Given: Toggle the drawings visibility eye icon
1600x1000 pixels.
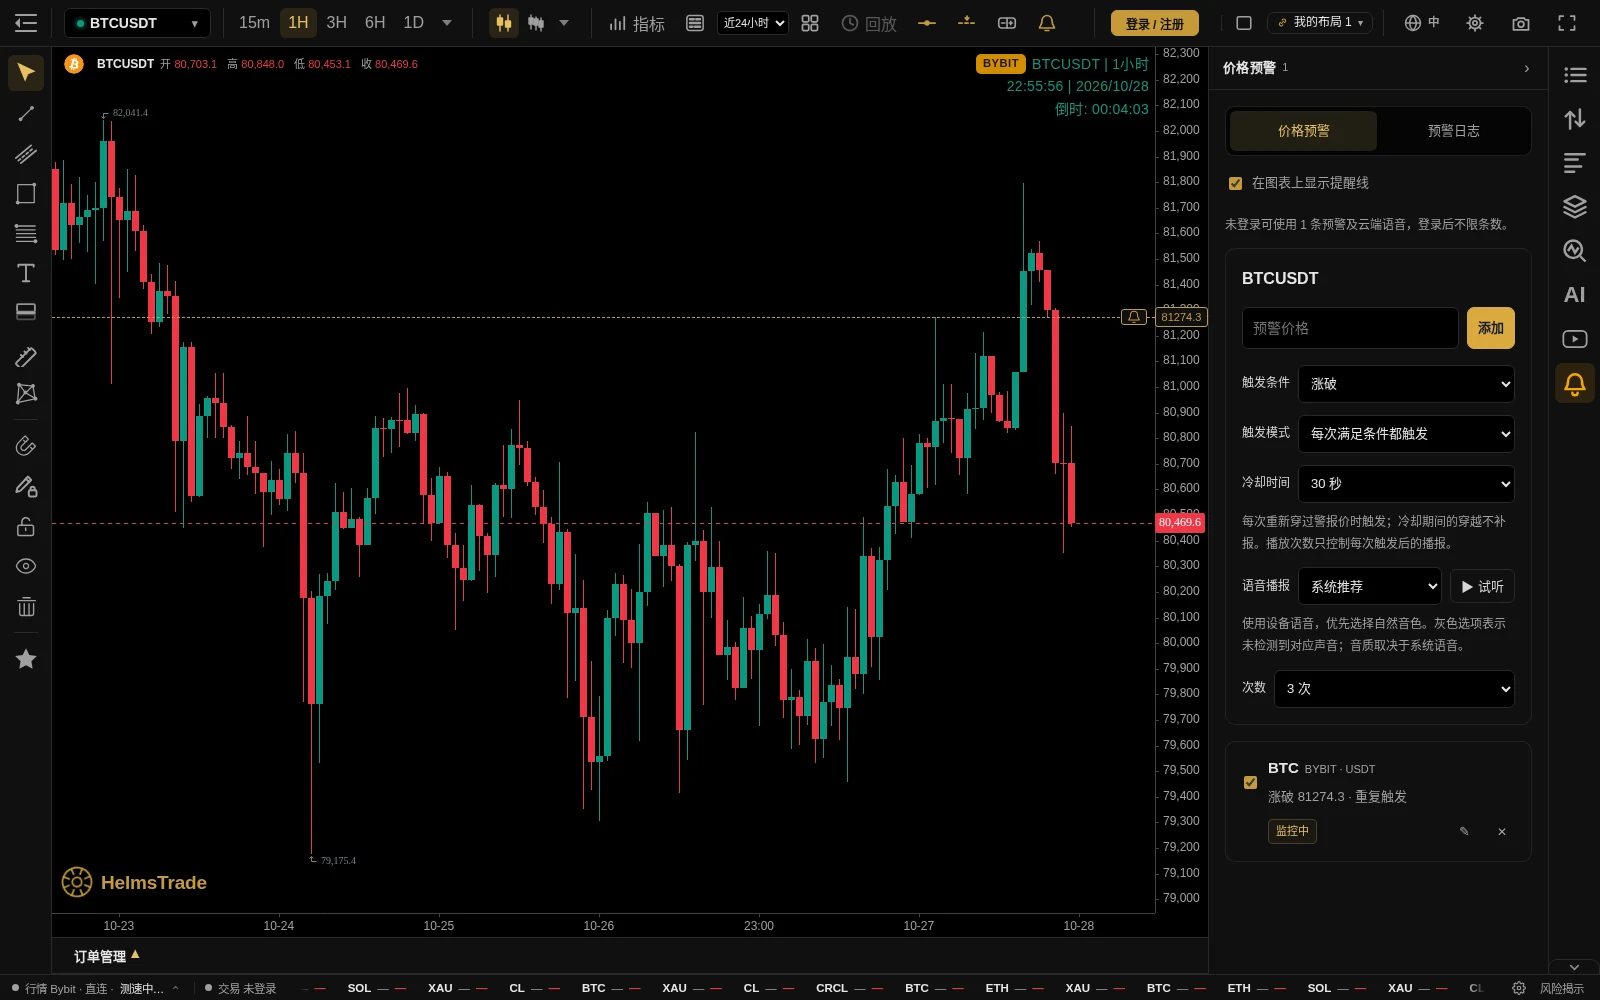Looking at the screenshot, I should point(26,566).
